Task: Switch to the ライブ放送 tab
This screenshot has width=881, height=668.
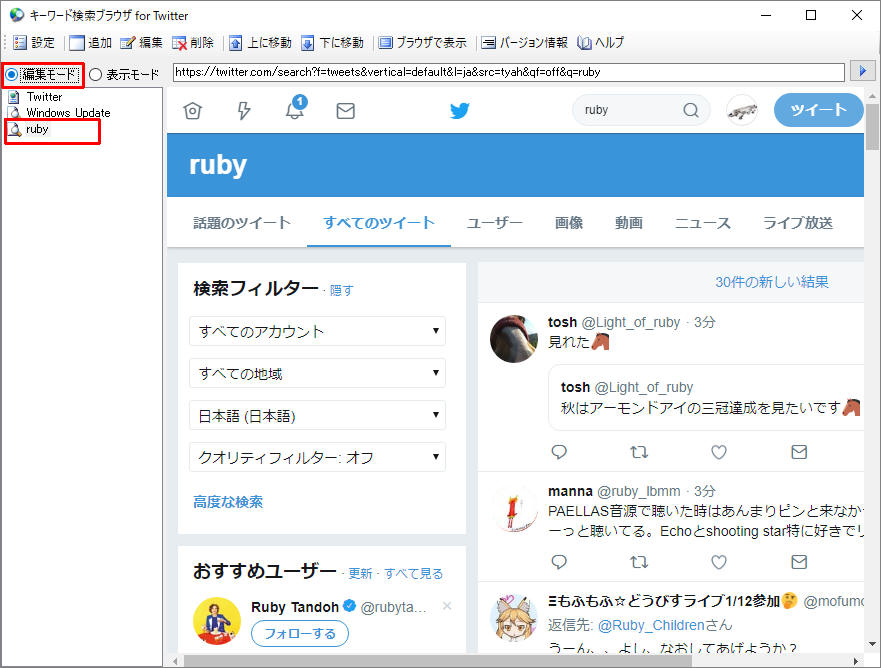Action: (797, 223)
